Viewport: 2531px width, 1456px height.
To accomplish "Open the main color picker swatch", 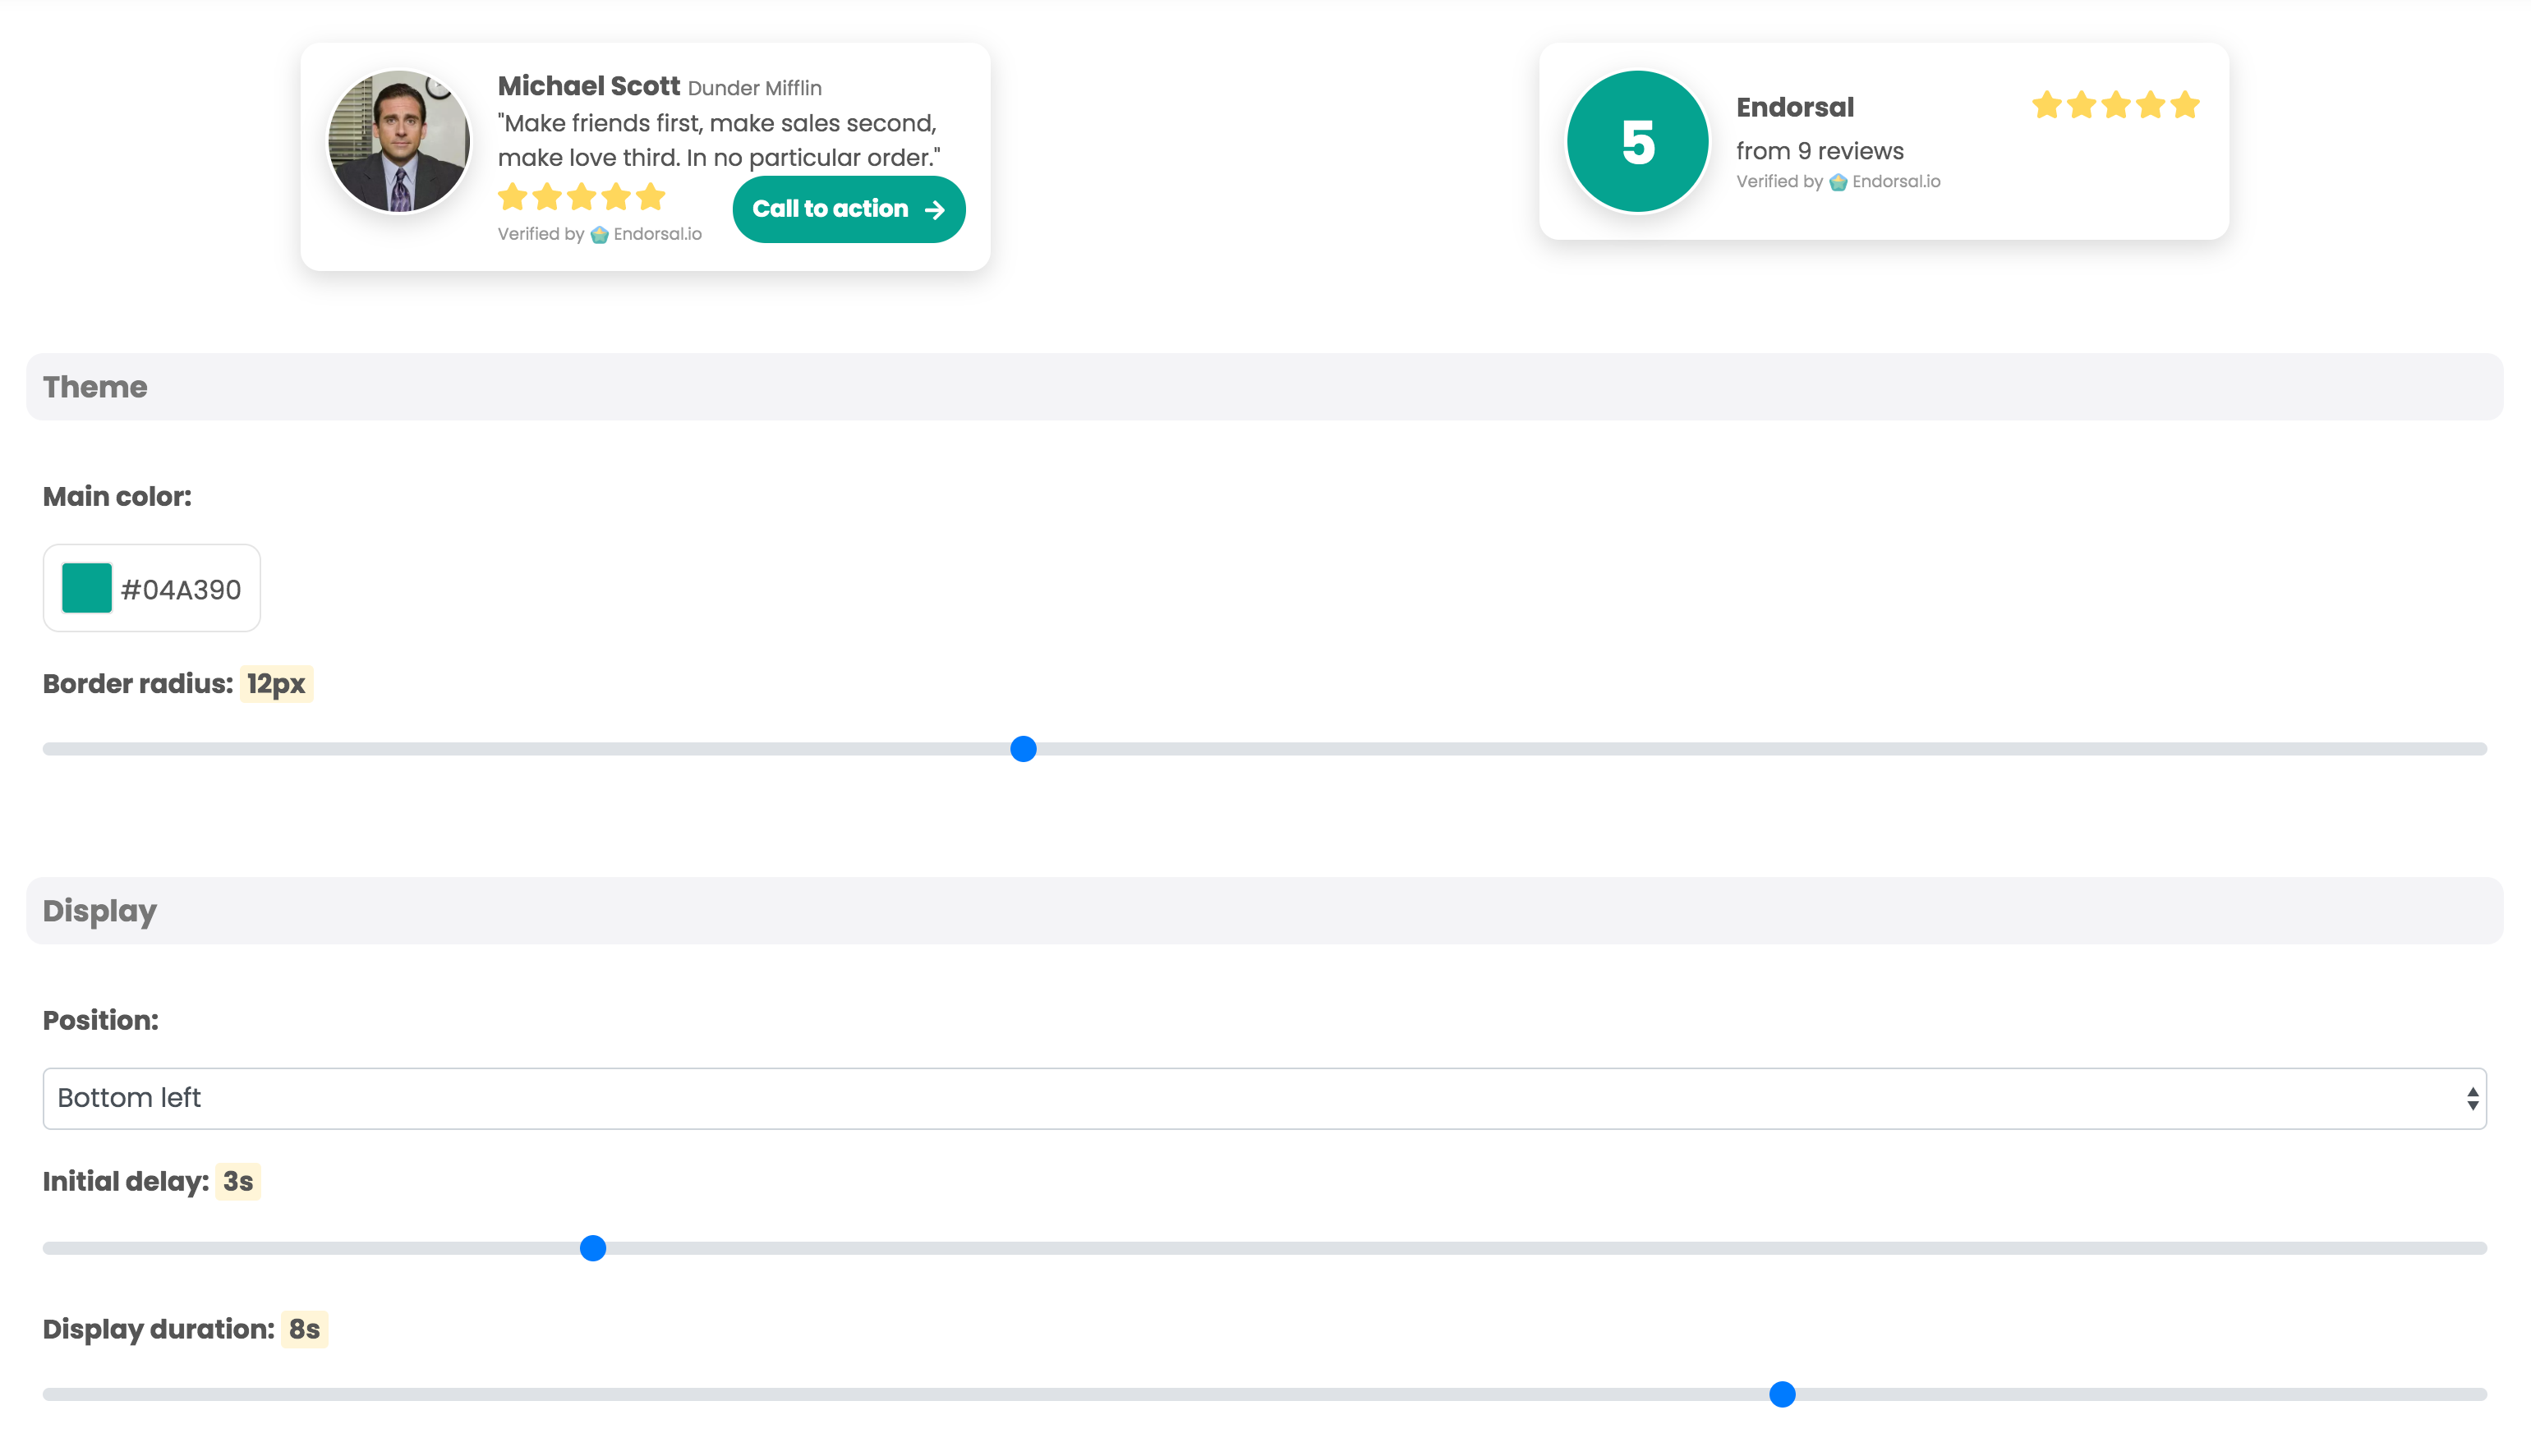I will tap(86, 588).
